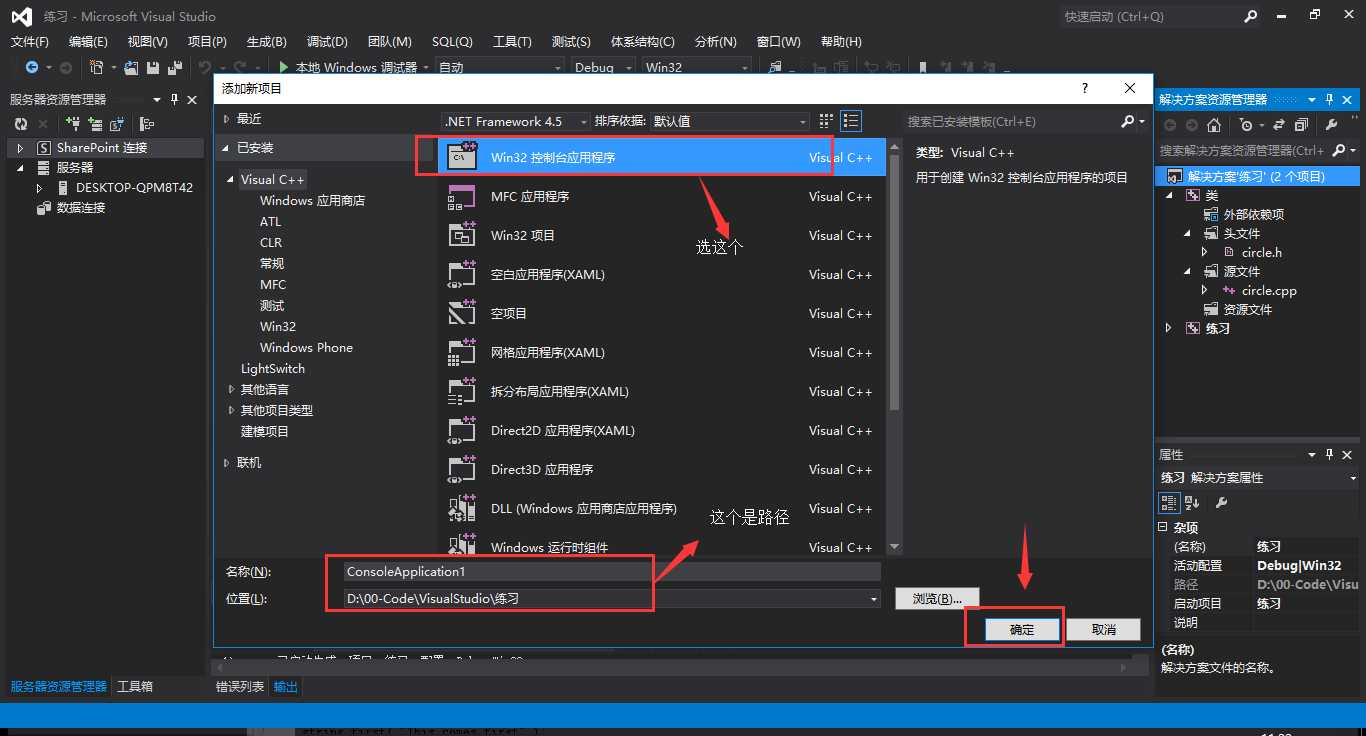The height and width of the screenshot is (736, 1366).
Task: Pin the Server Explorer panel
Action: (175, 99)
